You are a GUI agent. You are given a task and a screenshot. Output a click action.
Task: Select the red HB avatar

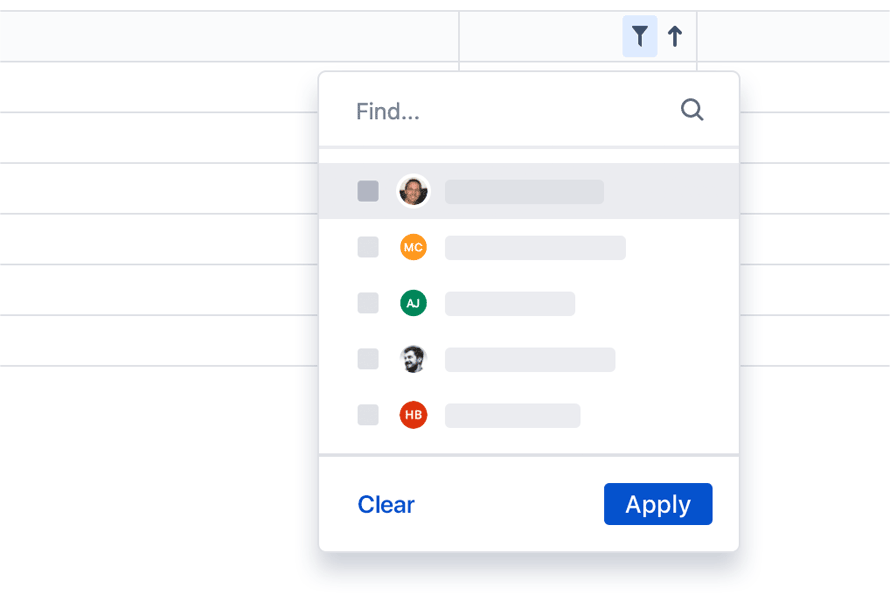click(413, 415)
